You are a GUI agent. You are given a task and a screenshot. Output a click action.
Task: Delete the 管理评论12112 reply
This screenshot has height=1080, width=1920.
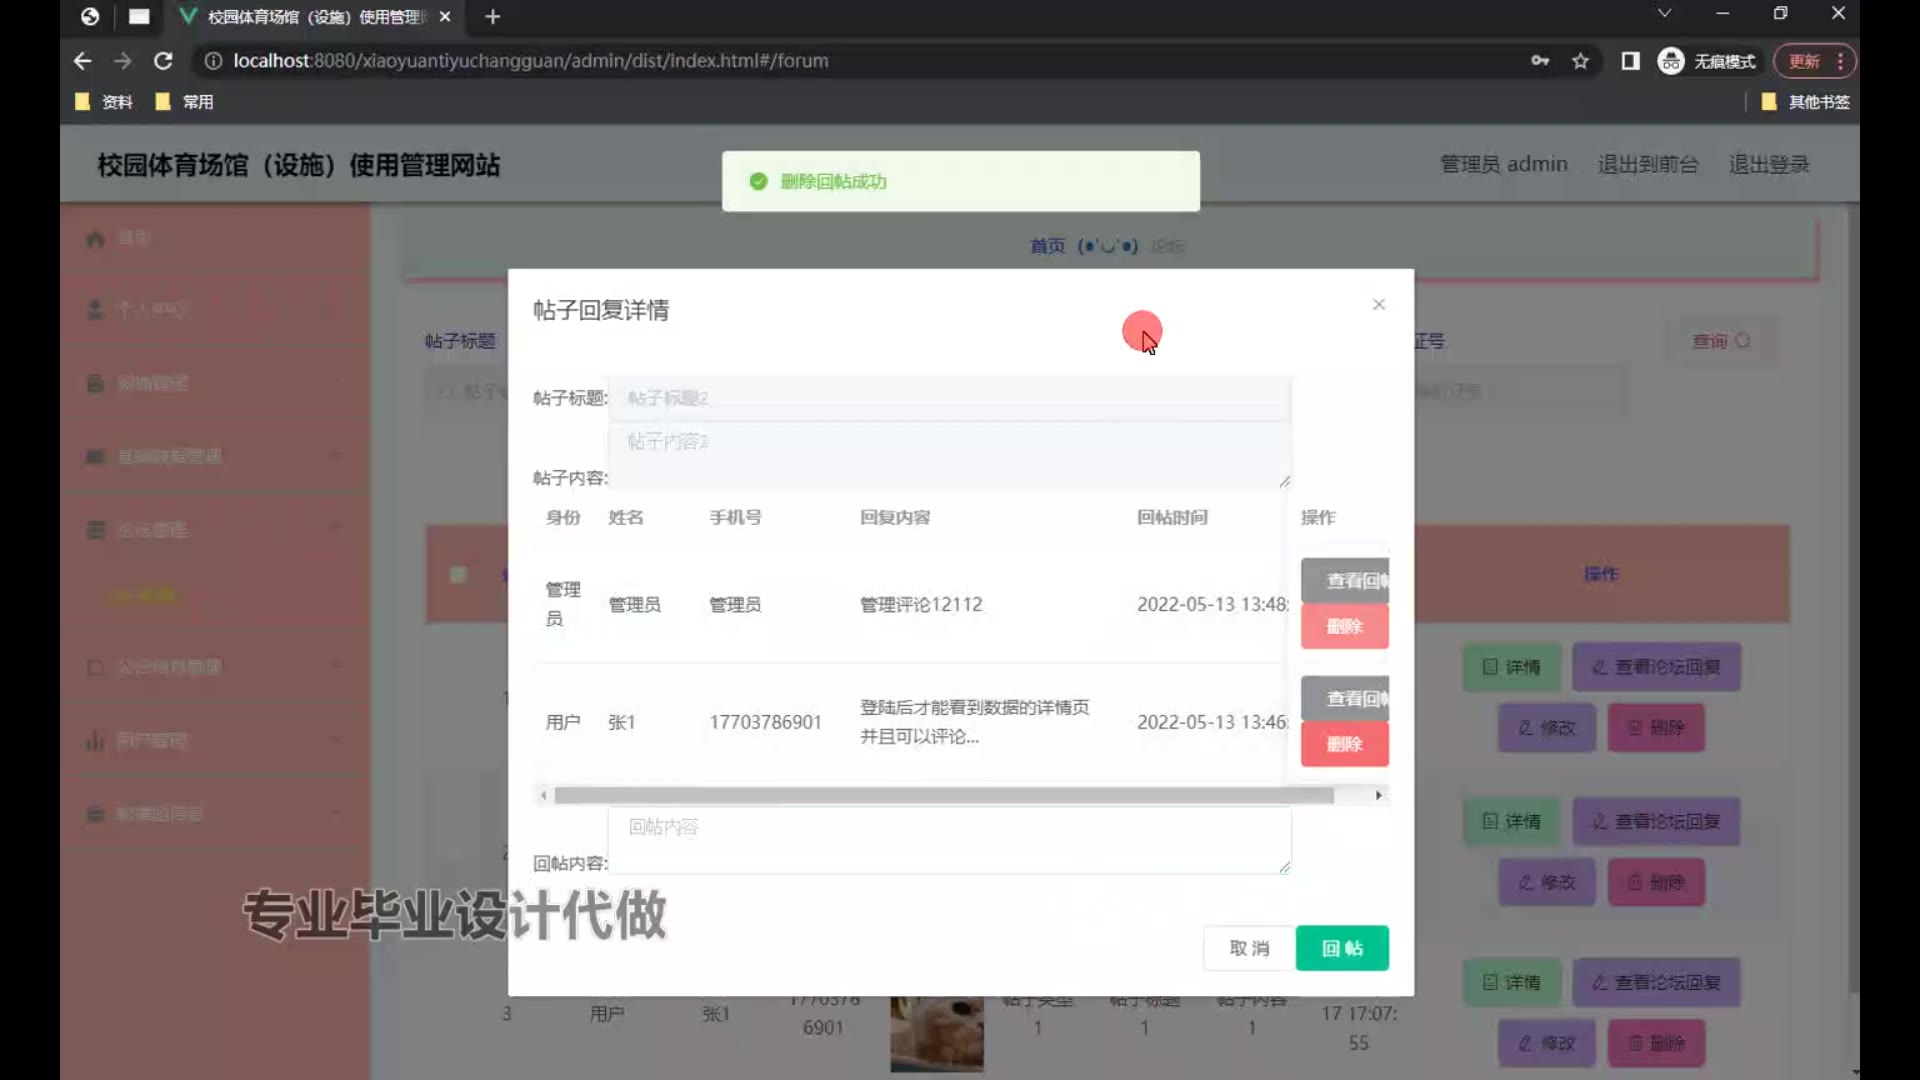point(1344,627)
